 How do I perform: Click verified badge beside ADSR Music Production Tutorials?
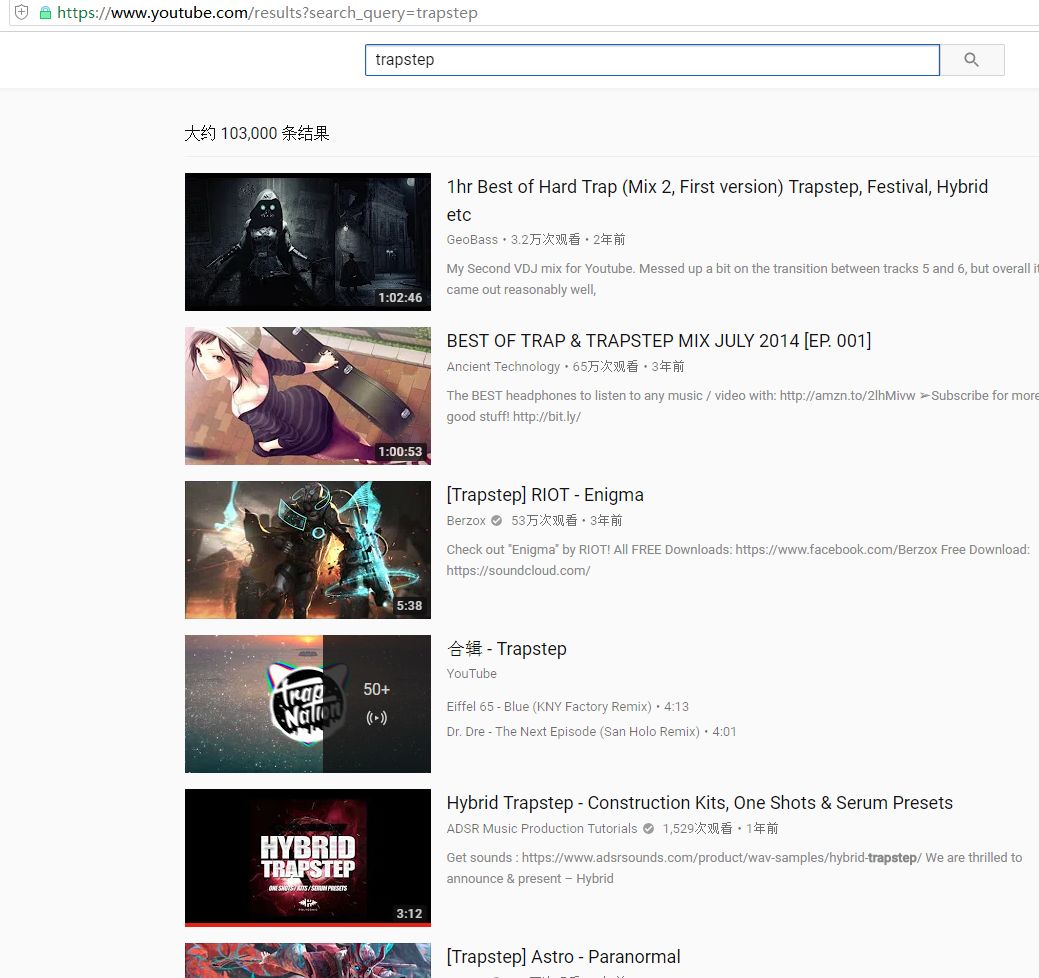pyautogui.click(x=648, y=829)
